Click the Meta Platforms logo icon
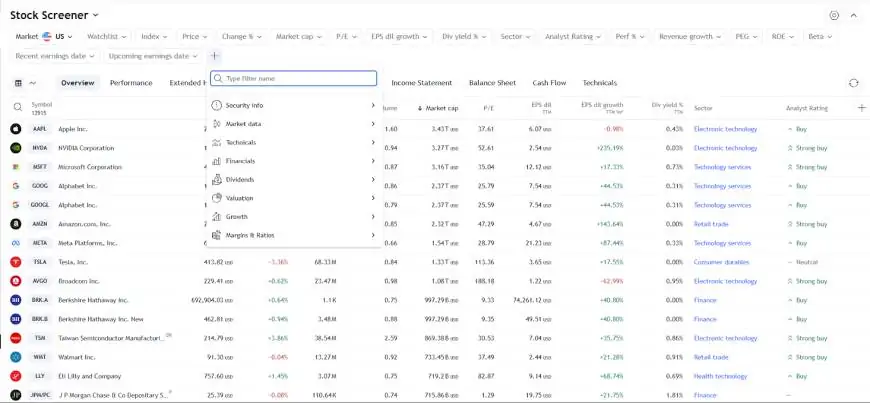870x403 pixels. pyautogui.click(x=16, y=243)
